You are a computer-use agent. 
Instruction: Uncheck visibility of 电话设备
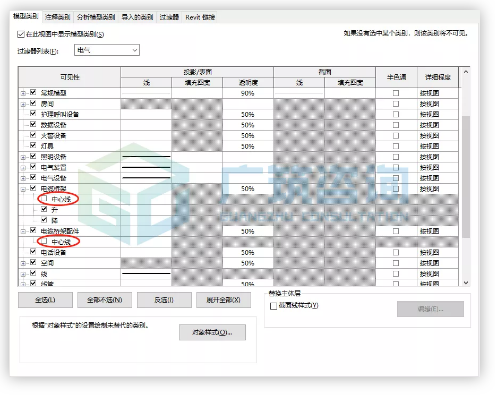point(33,251)
